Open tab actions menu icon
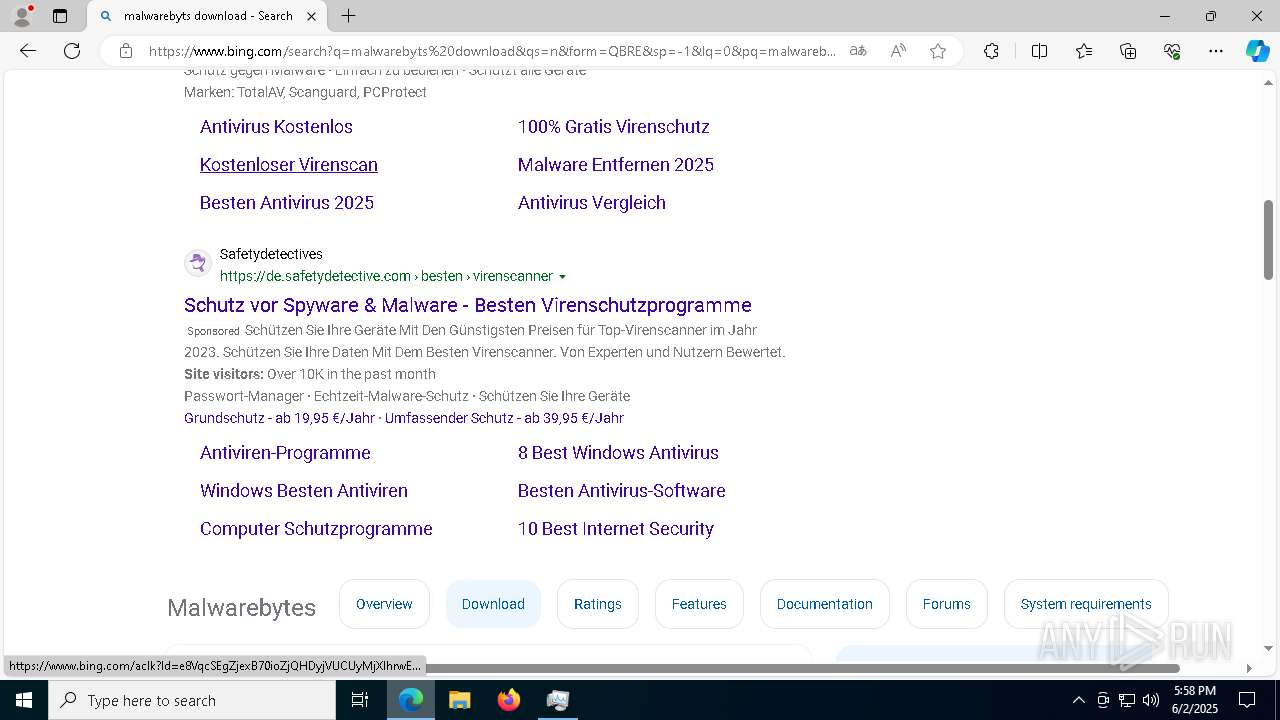This screenshot has height=720, width=1280. point(60,16)
